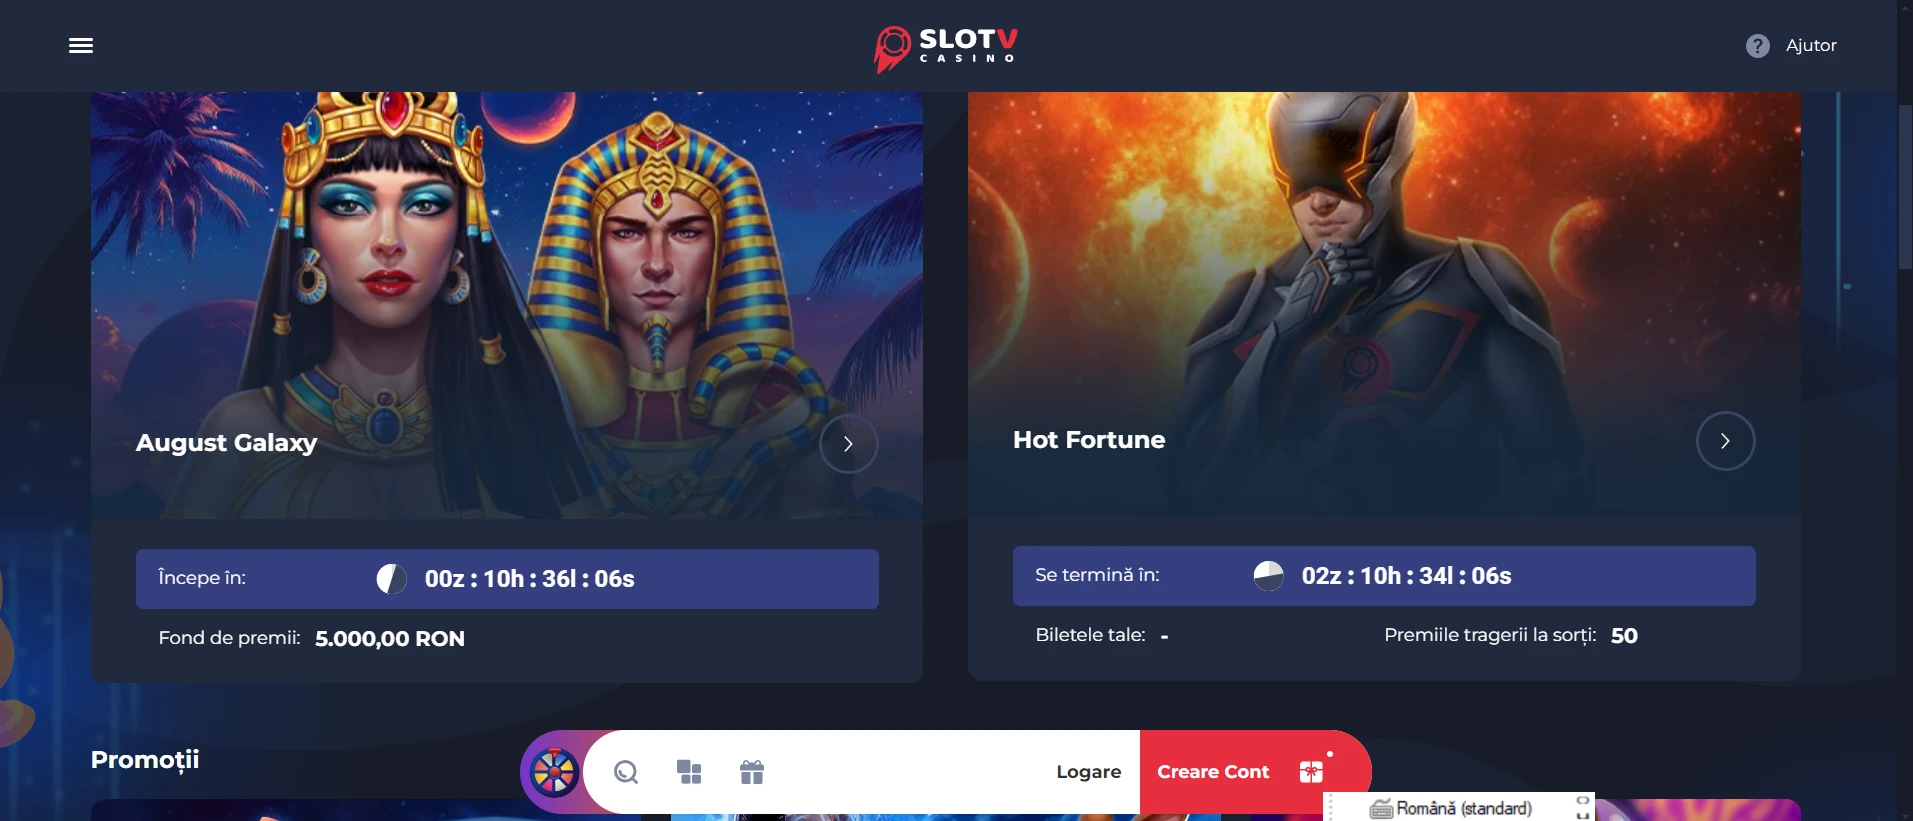Click the keyboard language icon

point(1381,809)
